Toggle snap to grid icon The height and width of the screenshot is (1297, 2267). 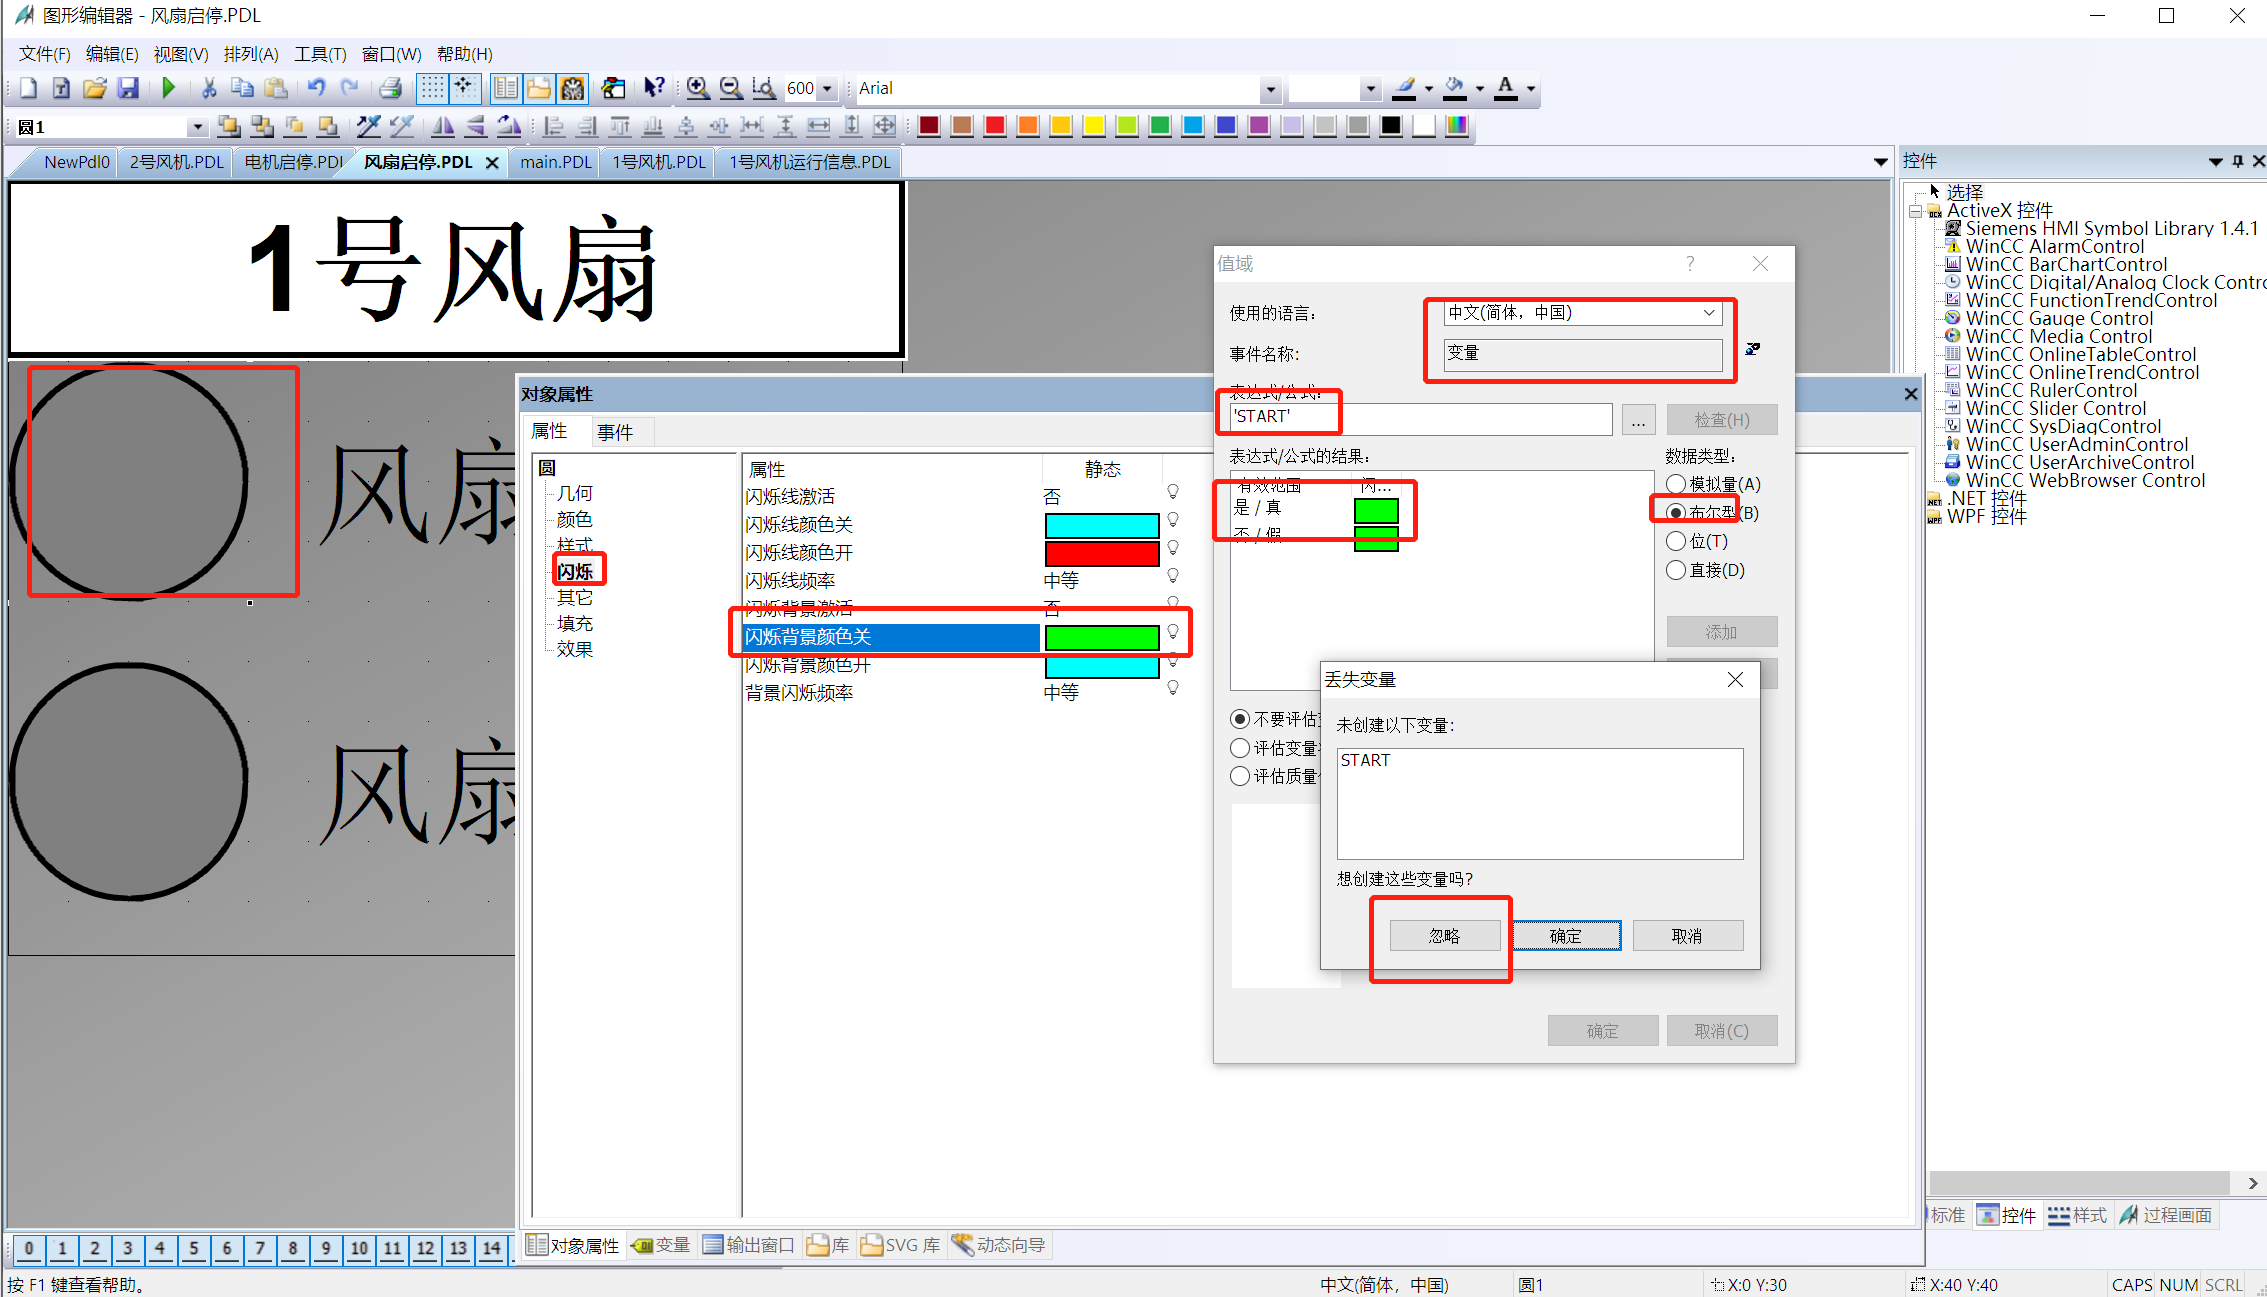(x=464, y=88)
